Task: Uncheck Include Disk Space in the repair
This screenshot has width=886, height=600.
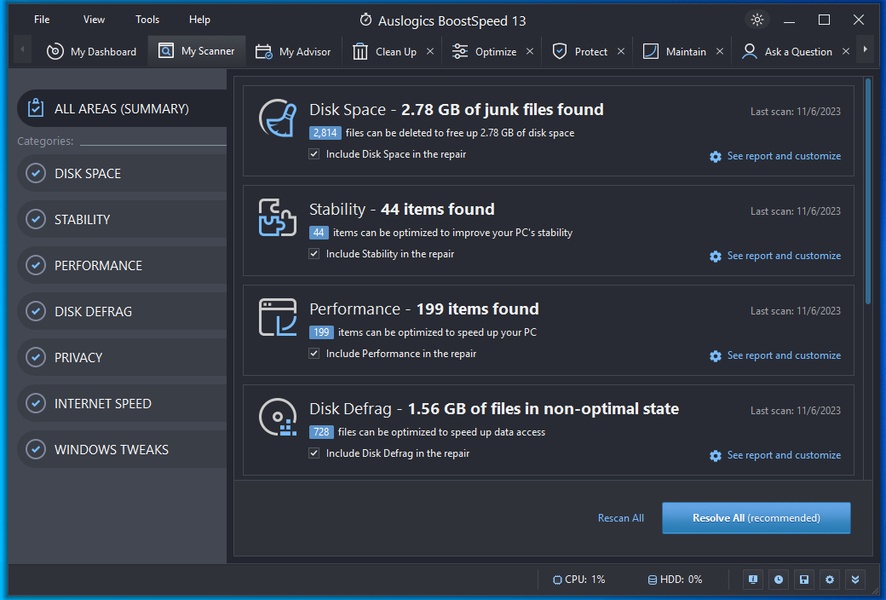Action: (x=315, y=155)
